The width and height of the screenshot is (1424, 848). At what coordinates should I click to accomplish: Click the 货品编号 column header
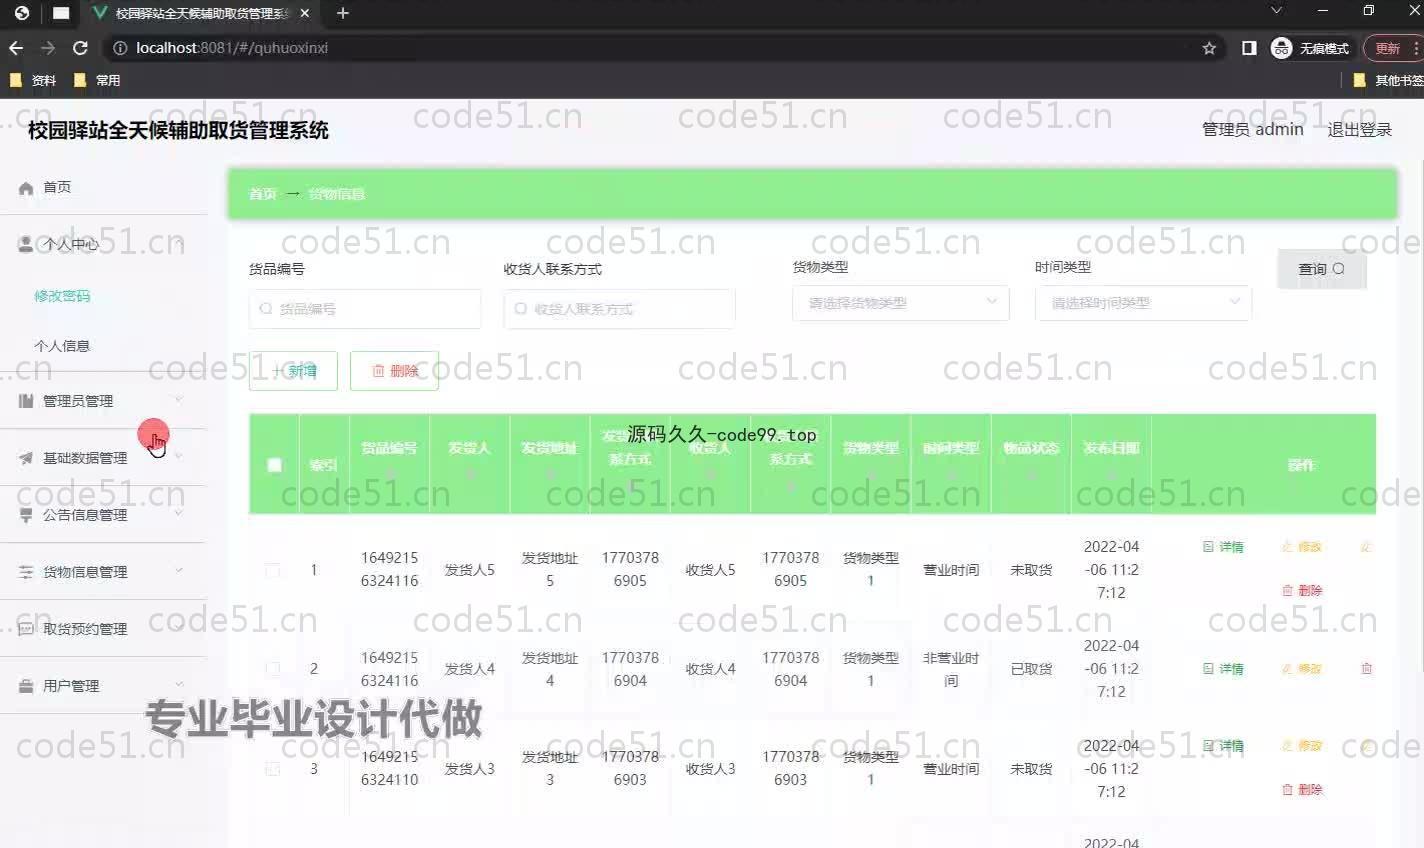[389, 448]
